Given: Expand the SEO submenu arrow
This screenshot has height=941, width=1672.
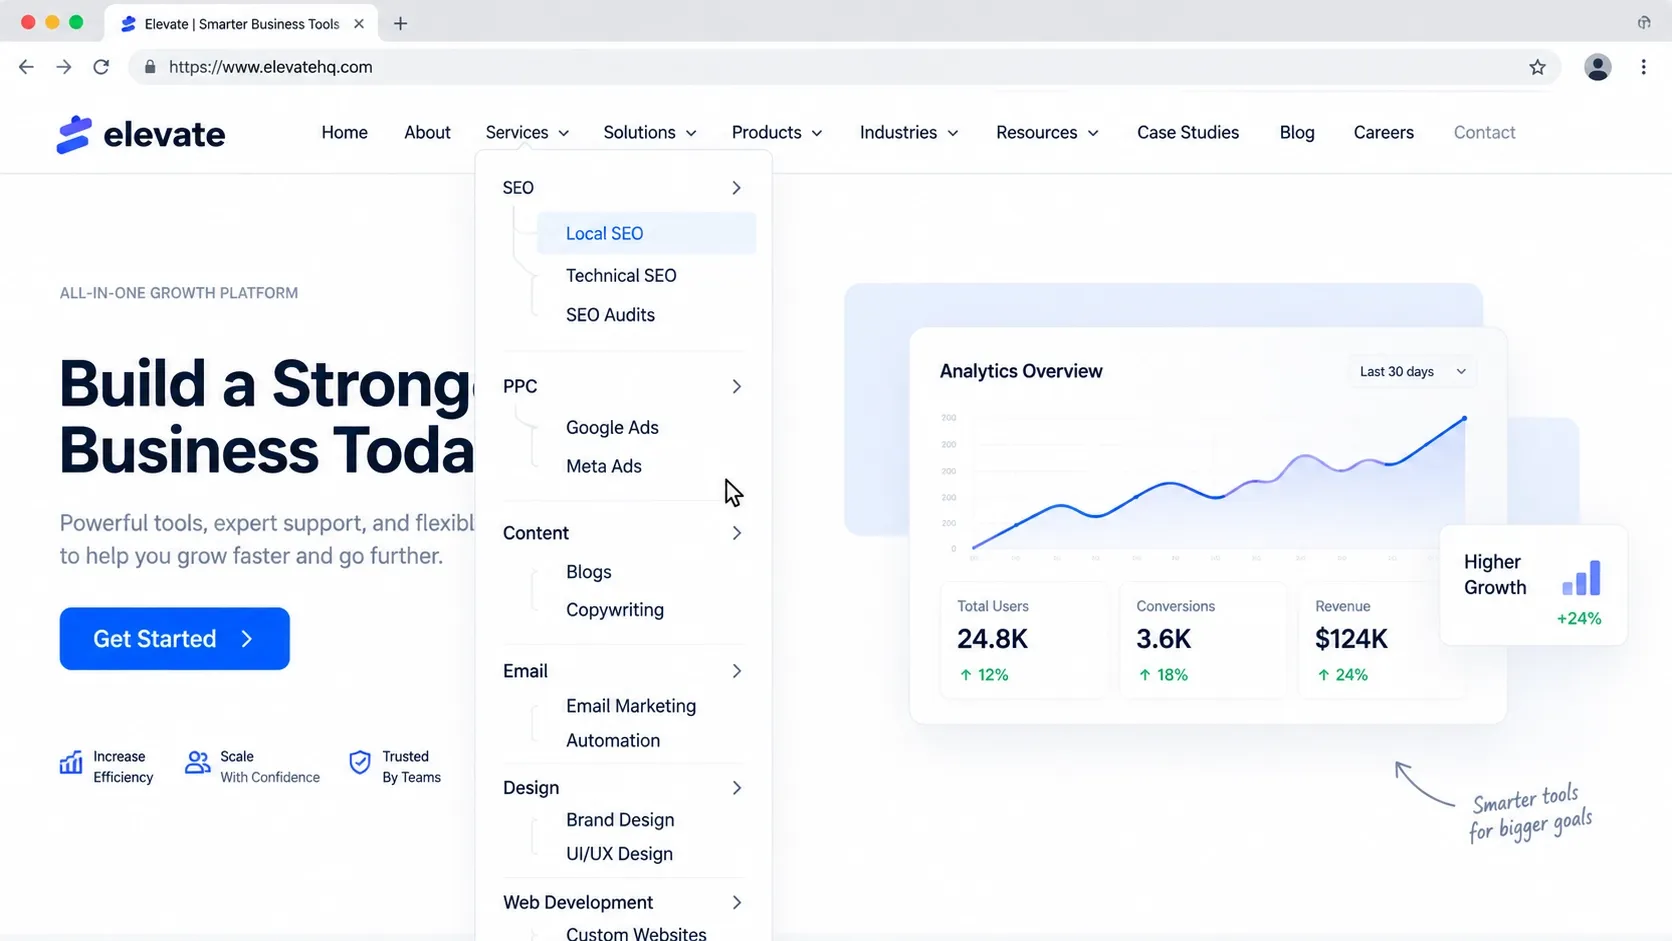Looking at the screenshot, I should tap(736, 188).
